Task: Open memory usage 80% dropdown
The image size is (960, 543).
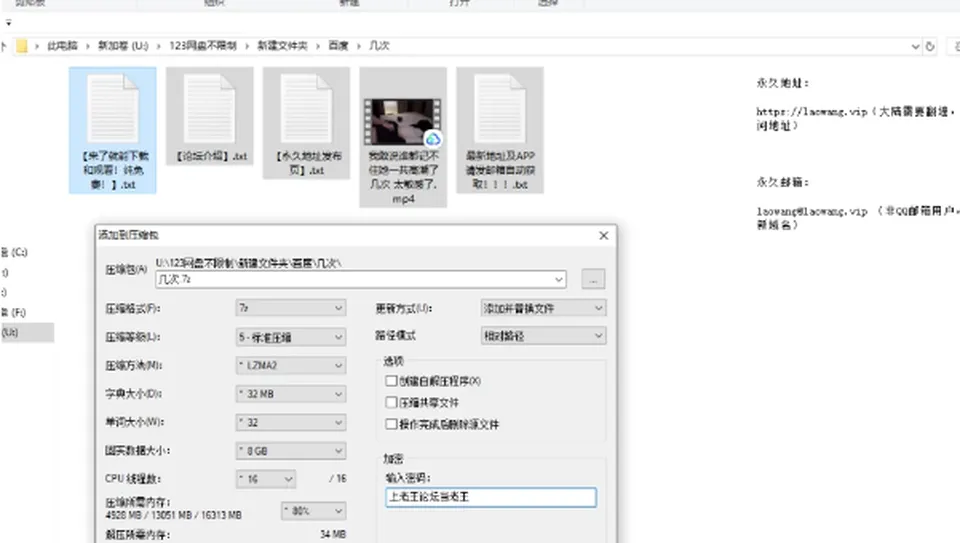Action: [313, 511]
